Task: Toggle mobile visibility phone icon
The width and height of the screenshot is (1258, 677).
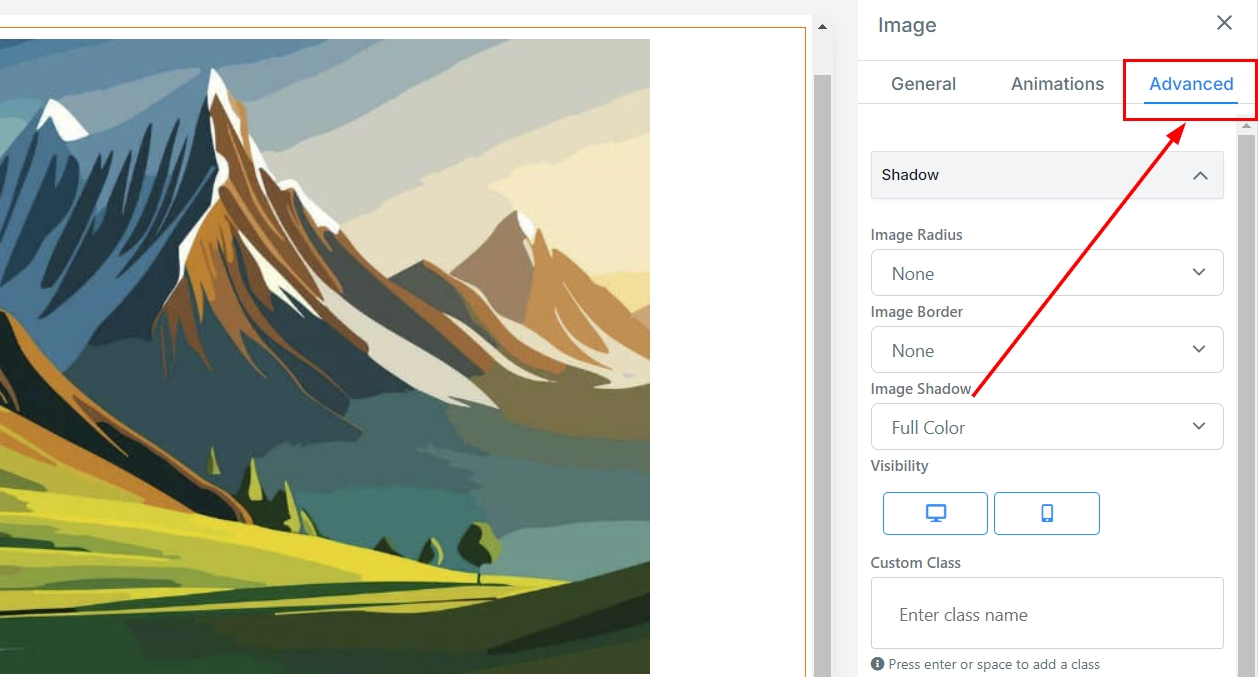Action: pos(1046,513)
